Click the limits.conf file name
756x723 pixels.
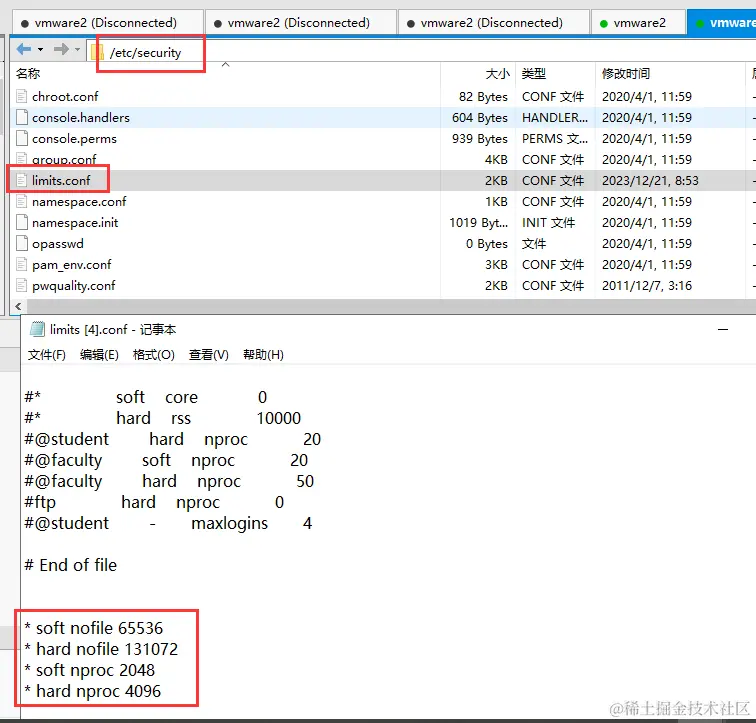(x=61, y=180)
